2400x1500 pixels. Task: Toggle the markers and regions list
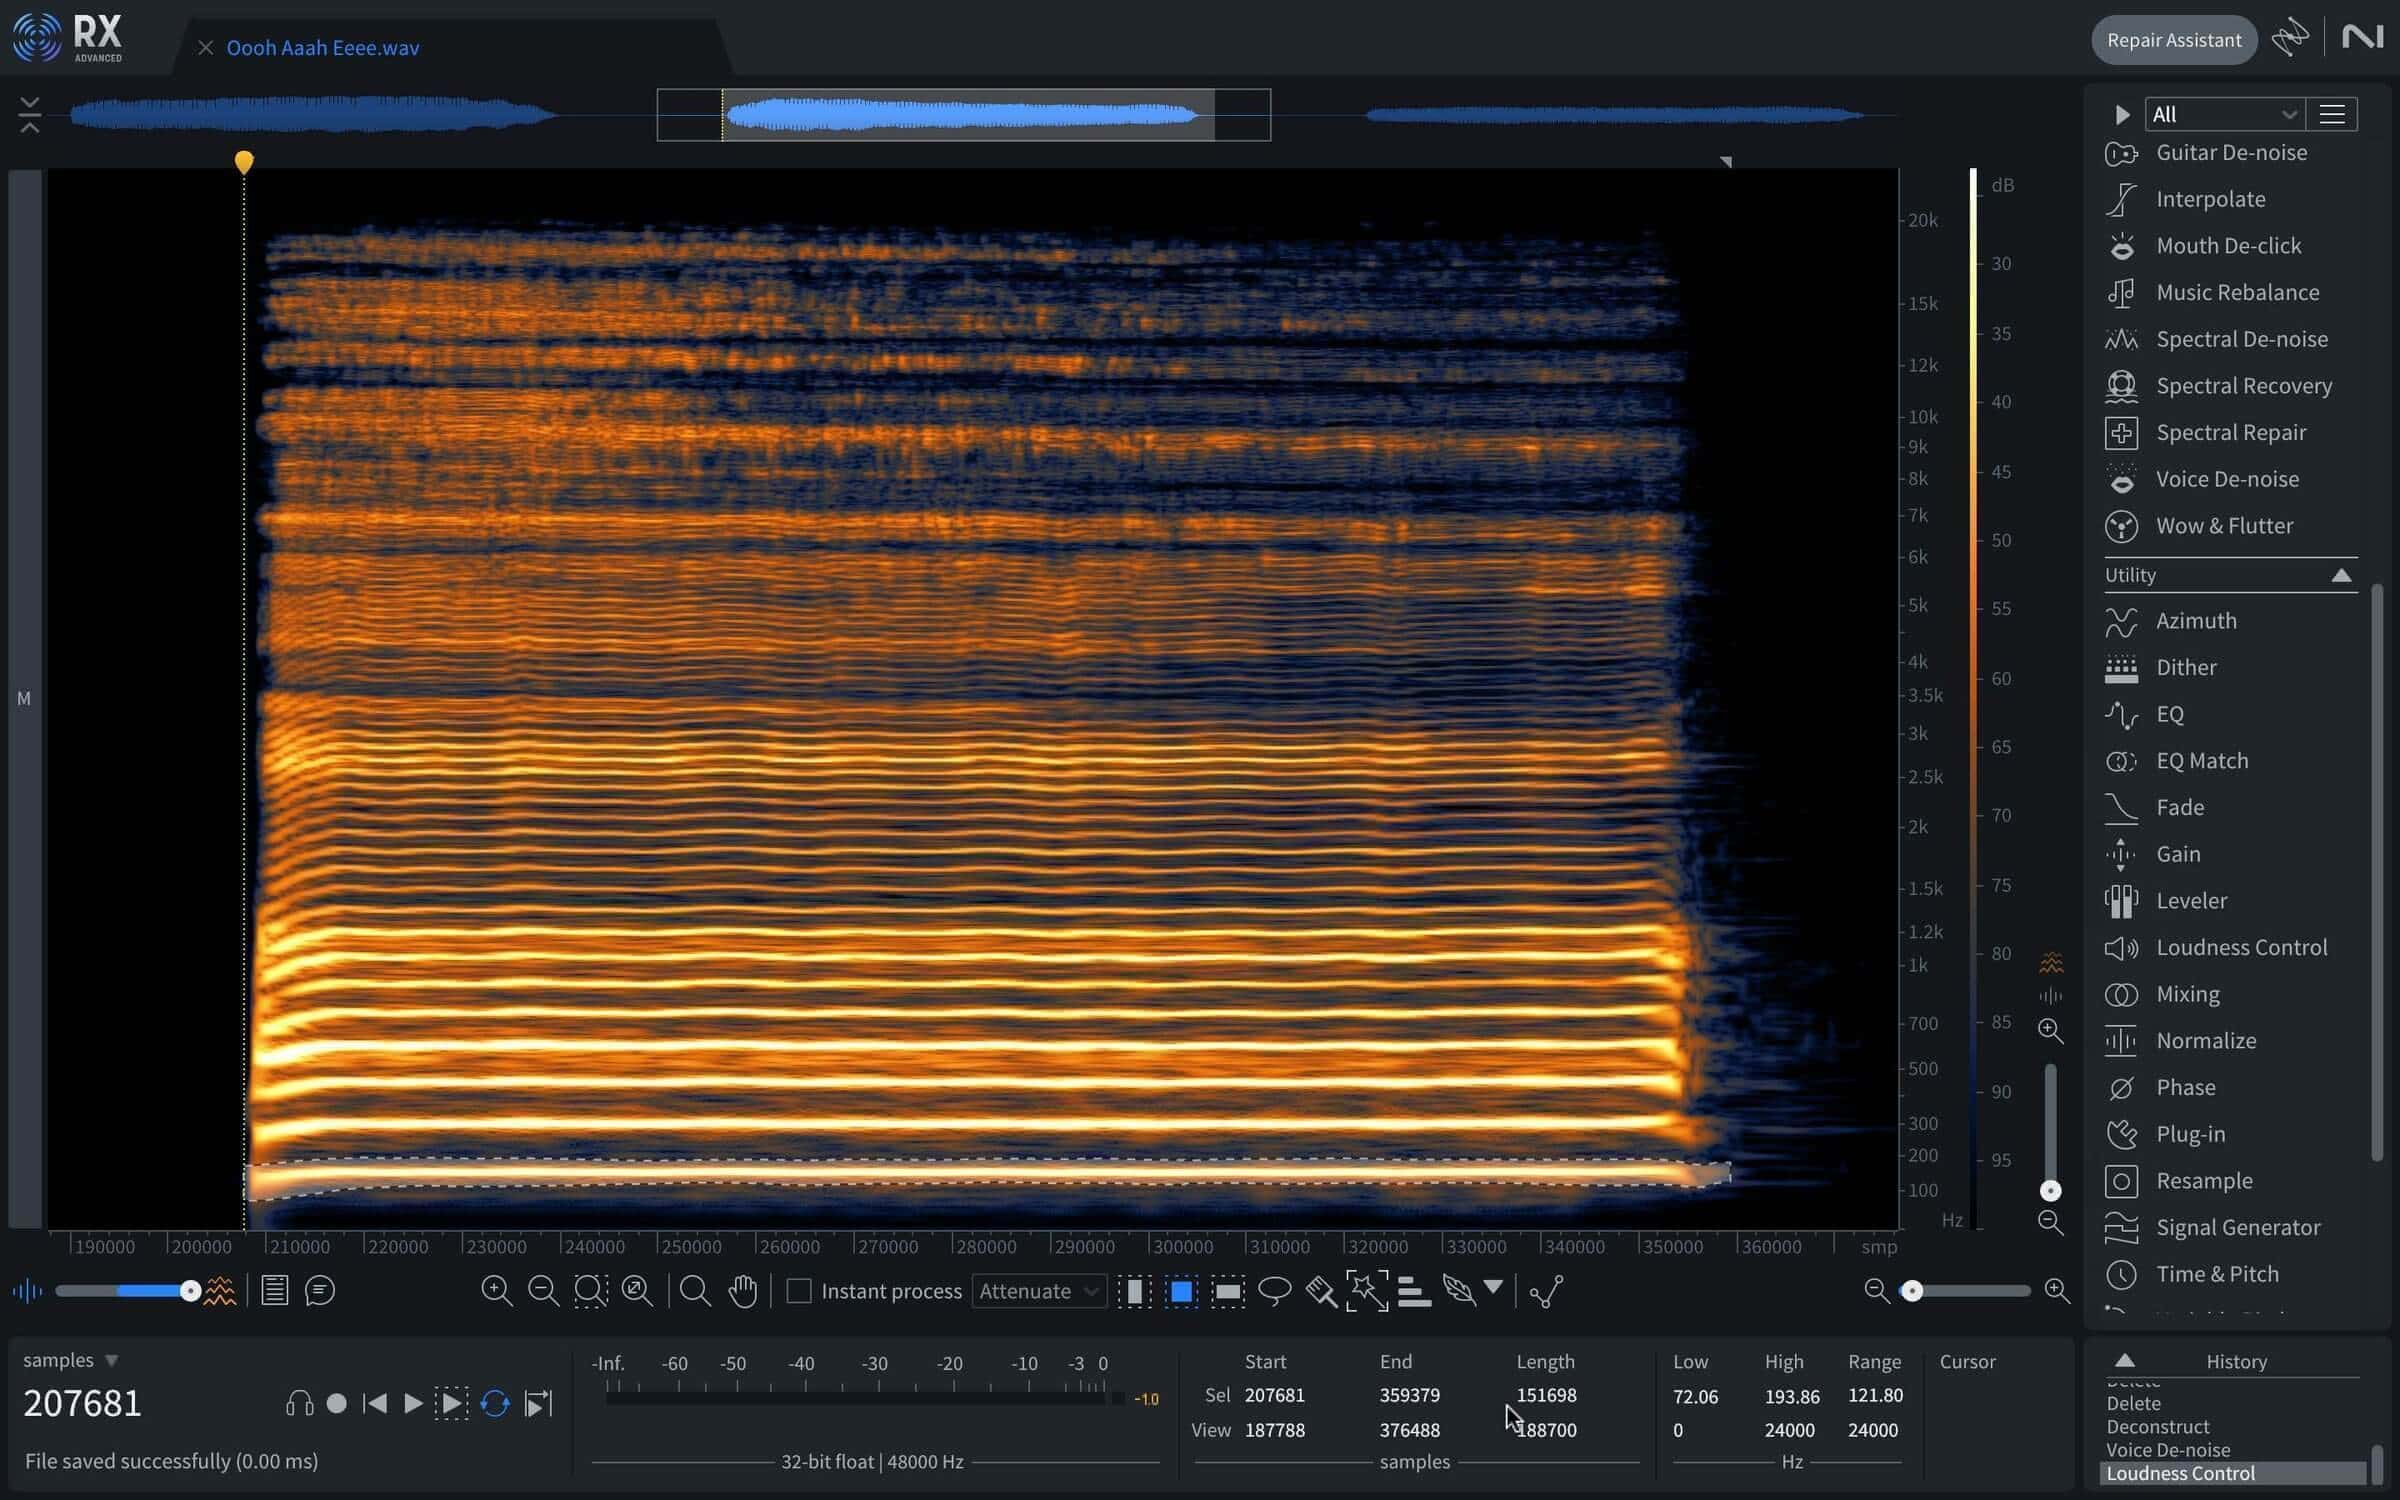274,1291
